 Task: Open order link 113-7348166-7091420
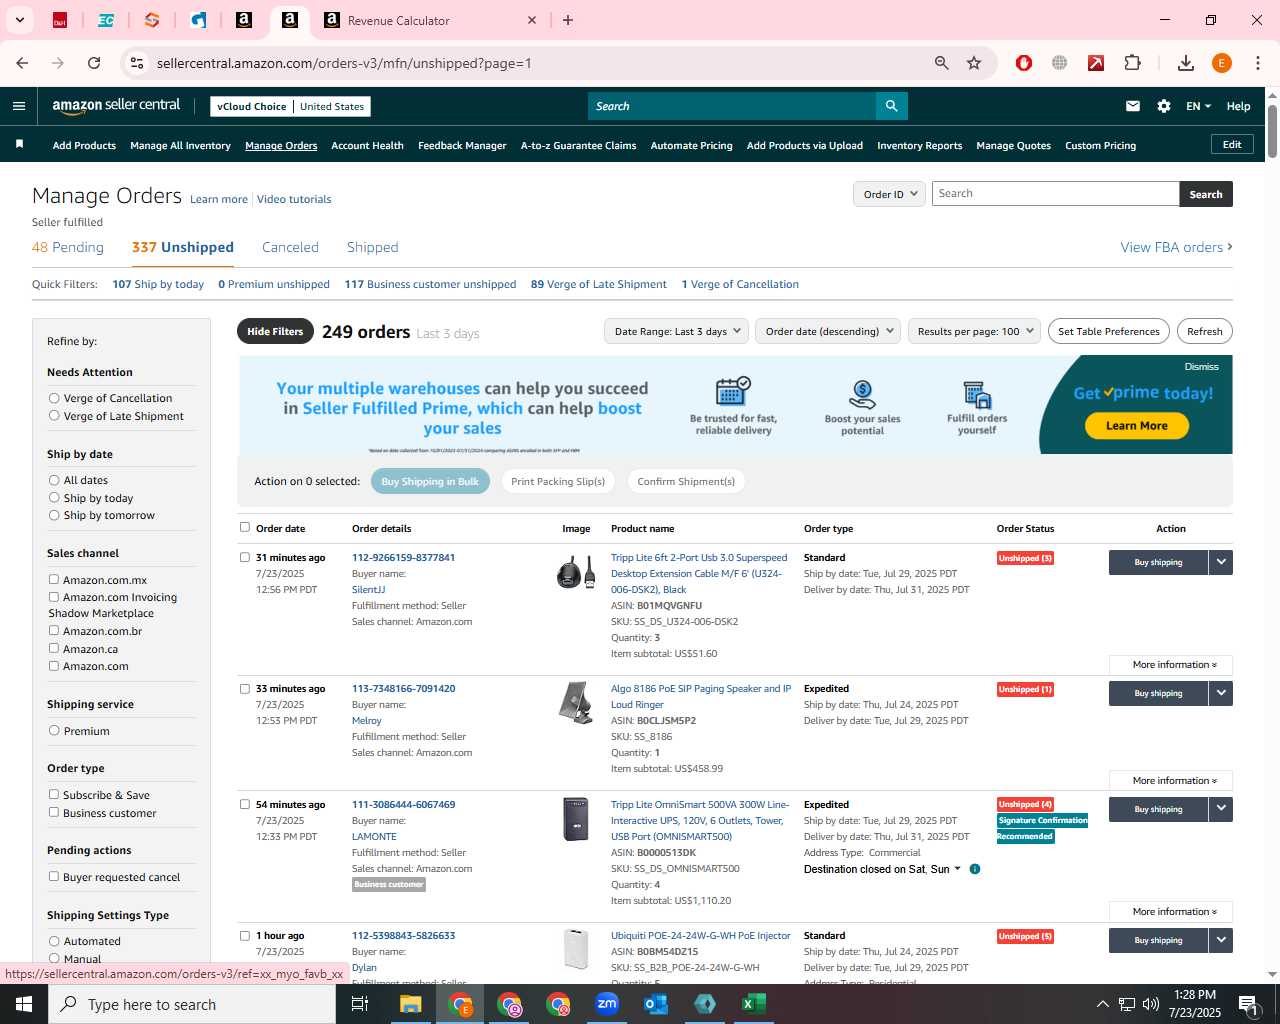[403, 688]
